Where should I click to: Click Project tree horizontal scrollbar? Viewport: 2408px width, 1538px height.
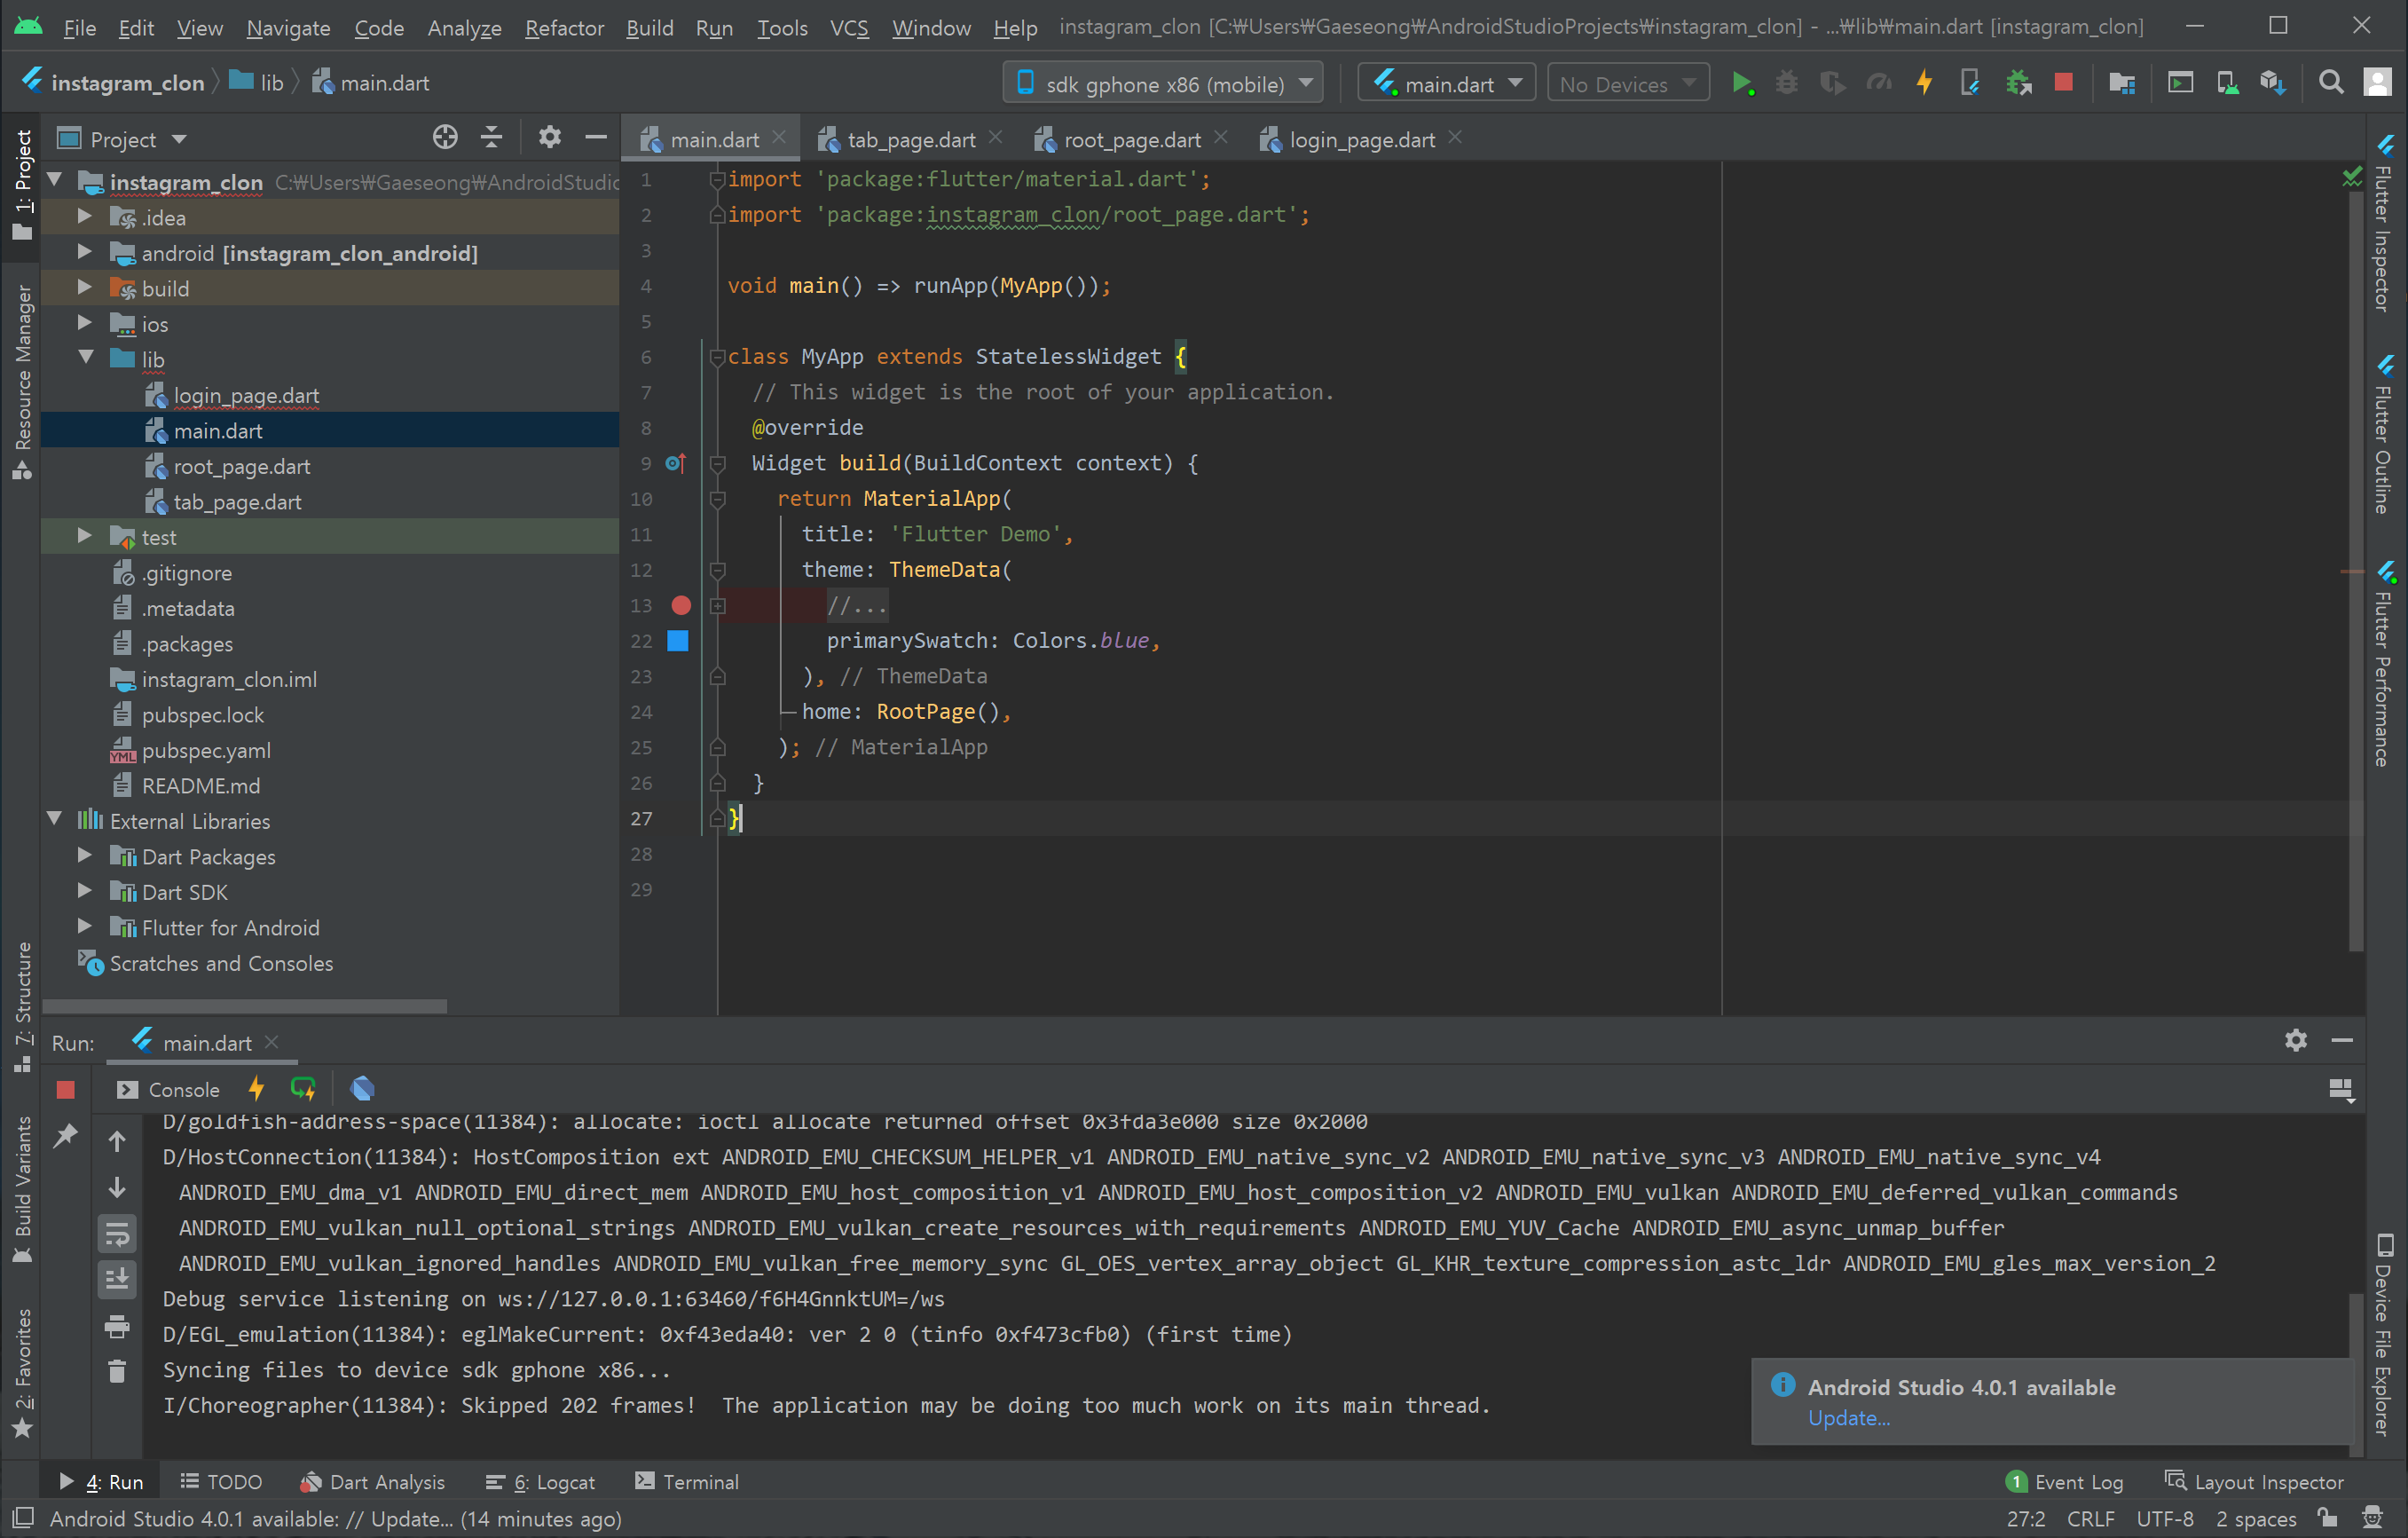point(245,1006)
